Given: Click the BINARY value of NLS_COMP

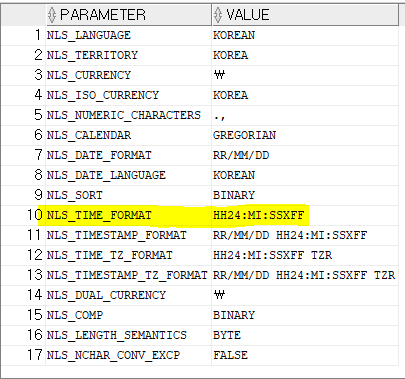Looking at the screenshot, I should 305,315.
